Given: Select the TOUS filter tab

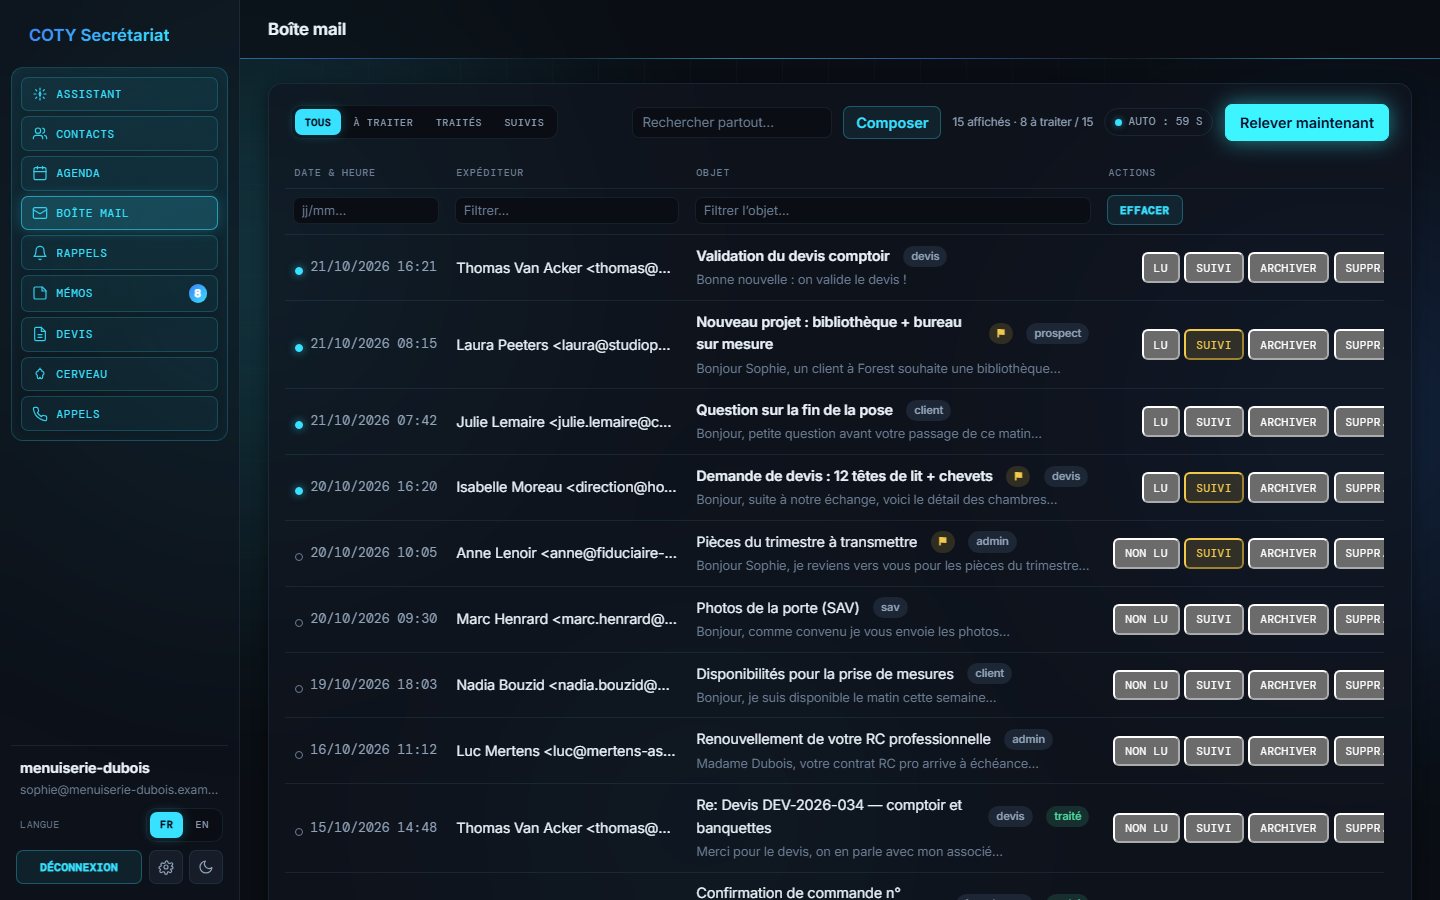Looking at the screenshot, I should [x=318, y=122].
